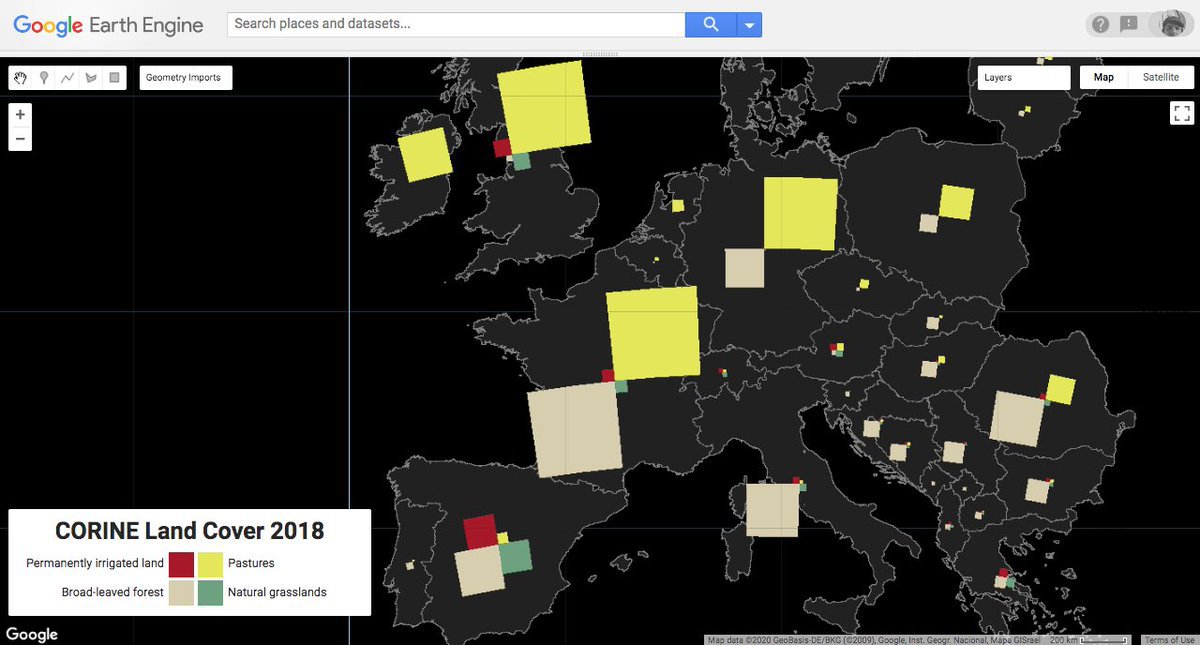Select the Map view tab
Viewport: 1200px width, 645px height.
tap(1104, 78)
